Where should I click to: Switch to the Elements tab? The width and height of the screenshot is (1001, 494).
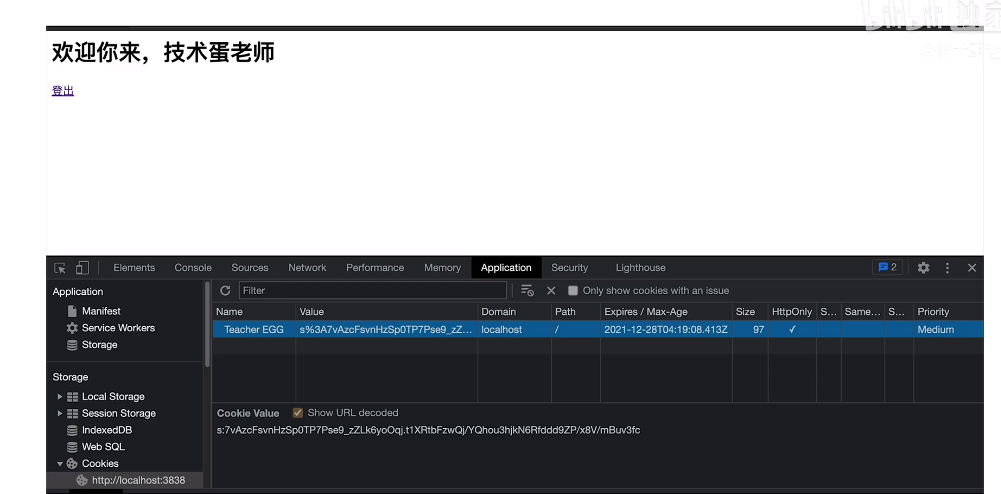click(134, 268)
